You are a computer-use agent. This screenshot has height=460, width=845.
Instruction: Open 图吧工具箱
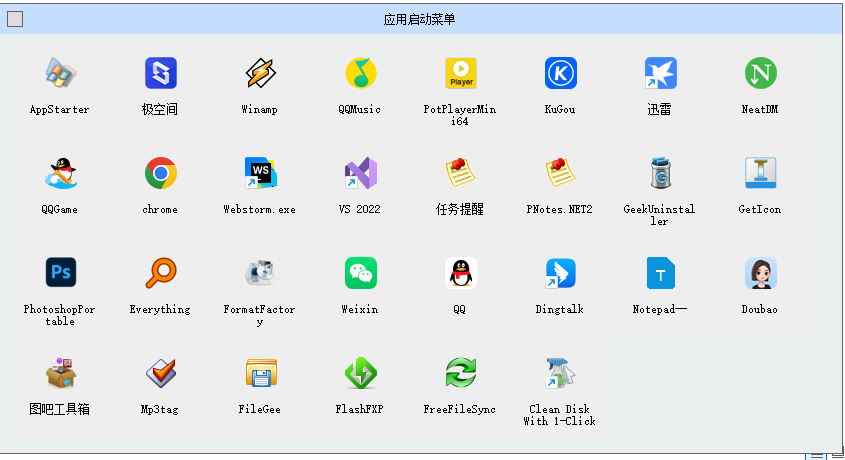(60, 373)
